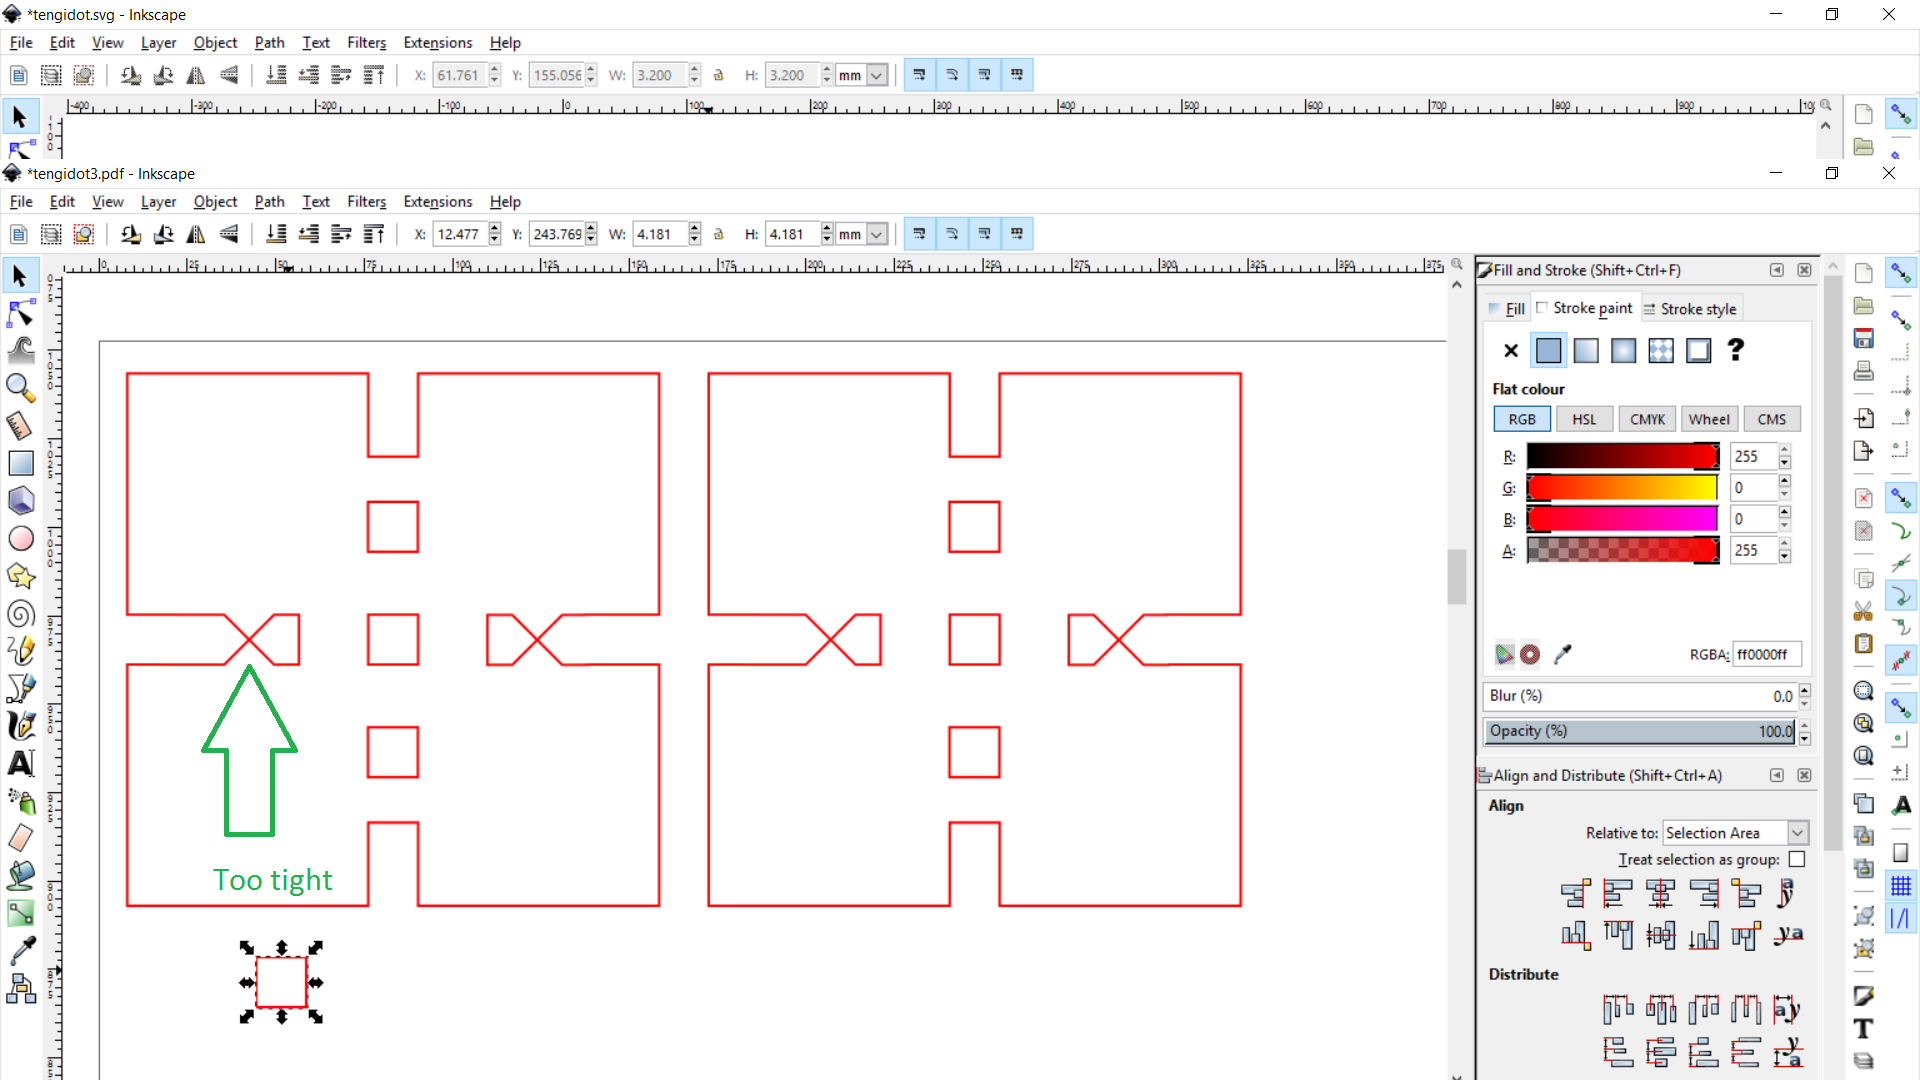The image size is (1920, 1080).
Task: Switch to the Stroke style tab
Action: click(x=1690, y=309)
